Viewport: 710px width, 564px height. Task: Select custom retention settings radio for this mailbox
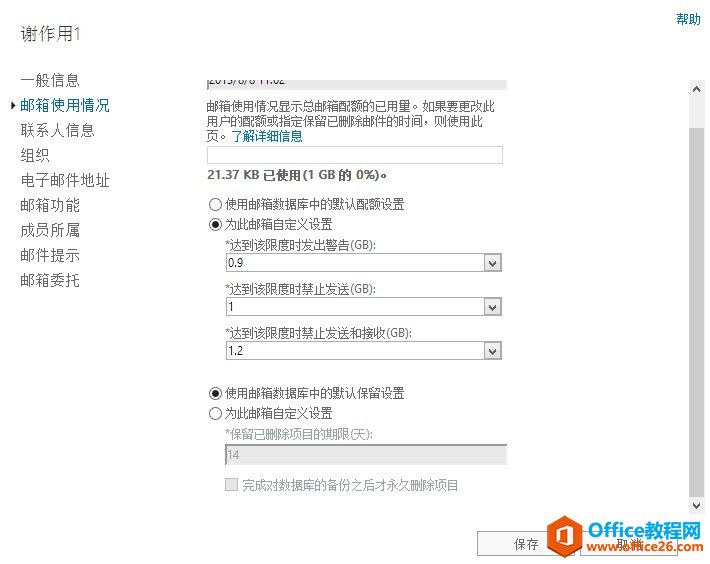click(215, 414)
